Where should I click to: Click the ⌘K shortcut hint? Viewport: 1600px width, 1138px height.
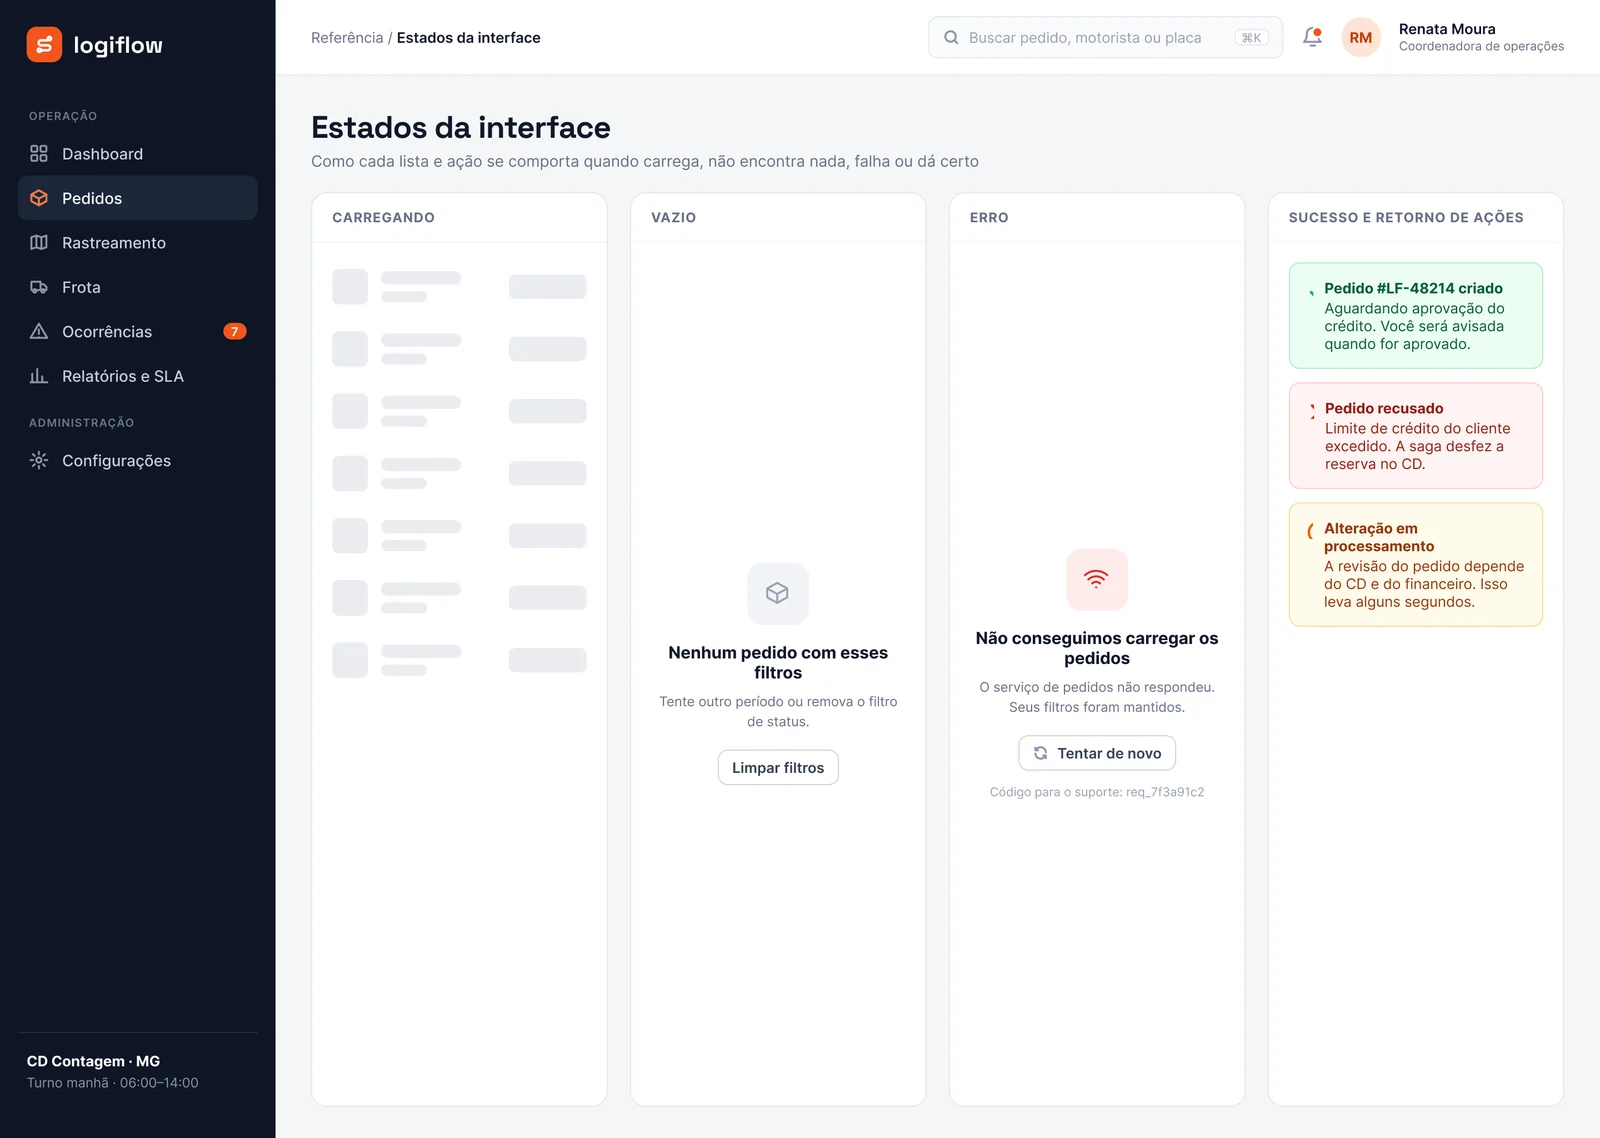click(1252, 38)
